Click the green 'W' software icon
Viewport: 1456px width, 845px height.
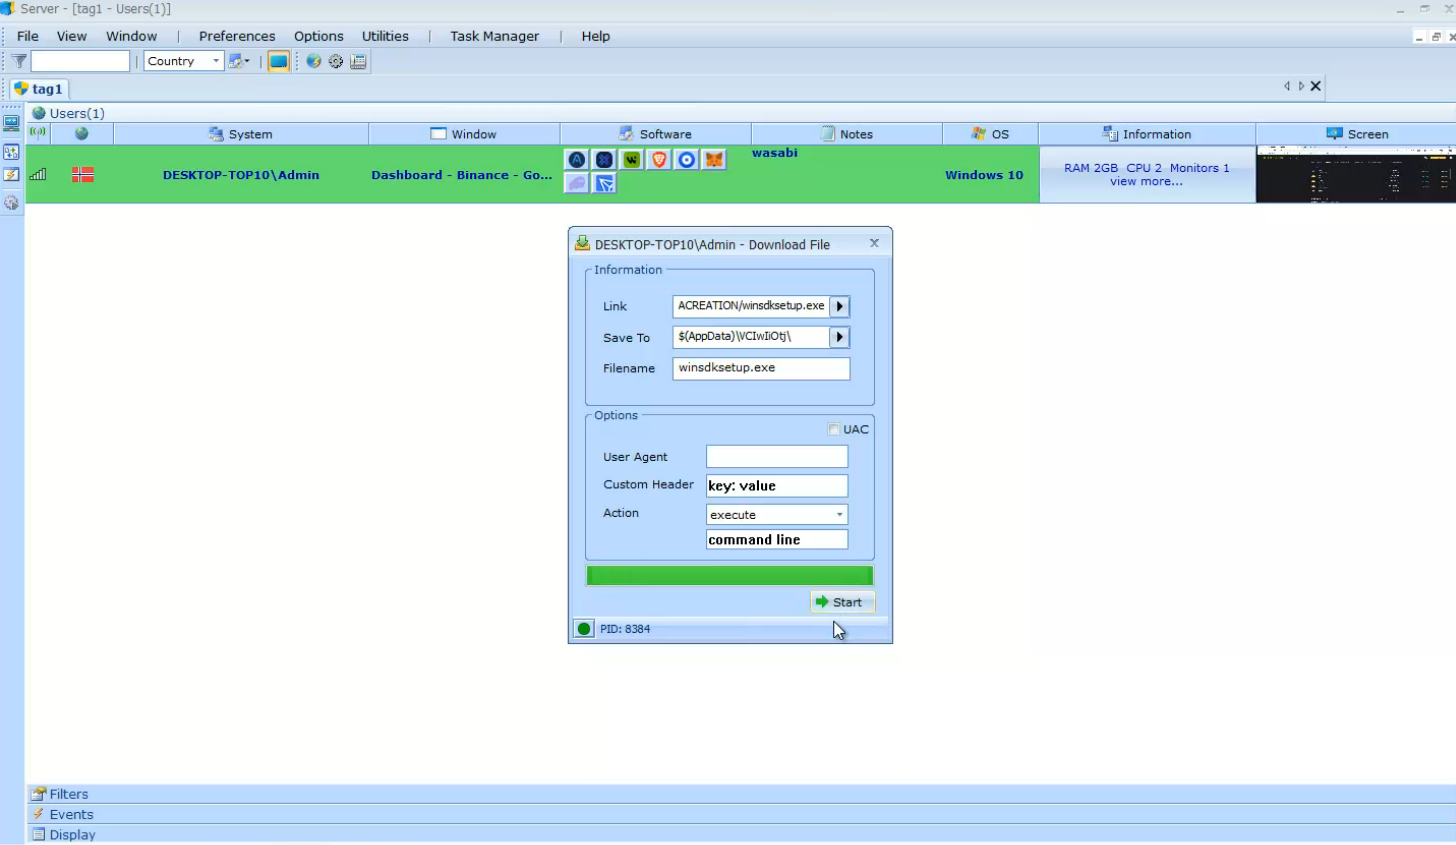[x=632, y=159]
